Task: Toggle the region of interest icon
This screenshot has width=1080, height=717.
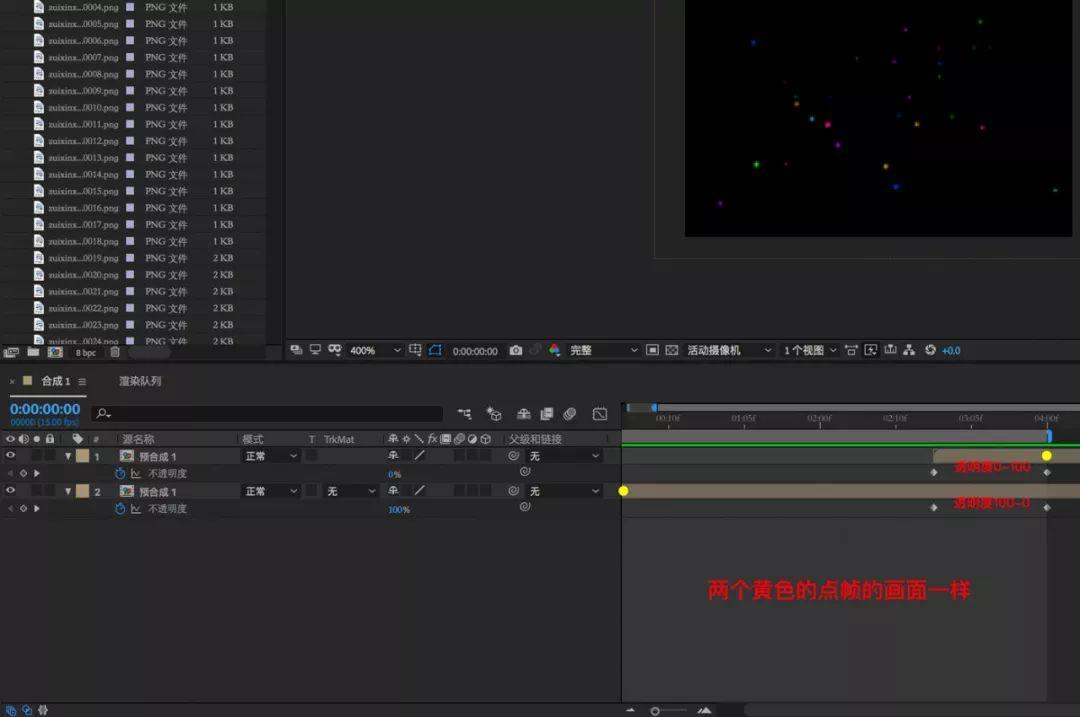Action: coord(435,350)
